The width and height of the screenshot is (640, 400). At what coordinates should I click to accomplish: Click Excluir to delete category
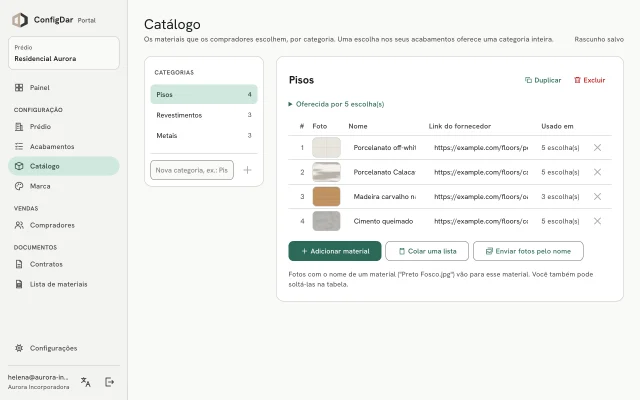590,80
